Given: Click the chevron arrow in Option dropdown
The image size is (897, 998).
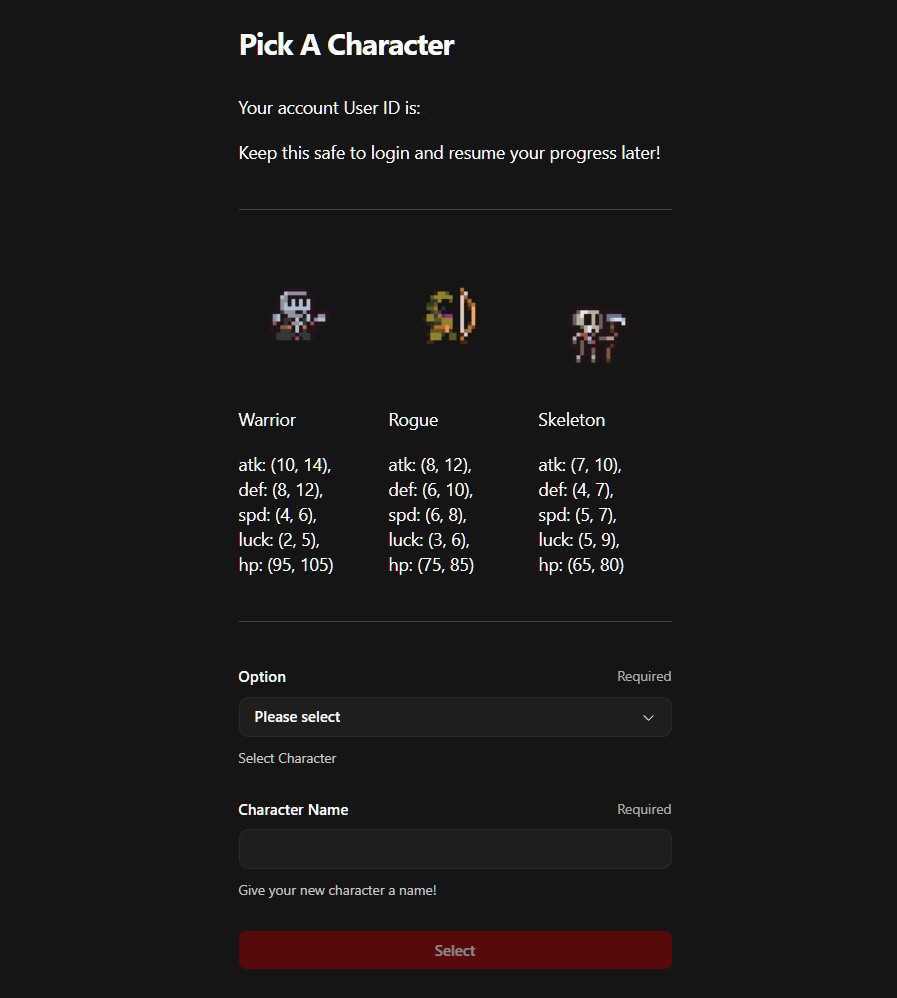Looking at the screenshot, I should click(648, 718).
